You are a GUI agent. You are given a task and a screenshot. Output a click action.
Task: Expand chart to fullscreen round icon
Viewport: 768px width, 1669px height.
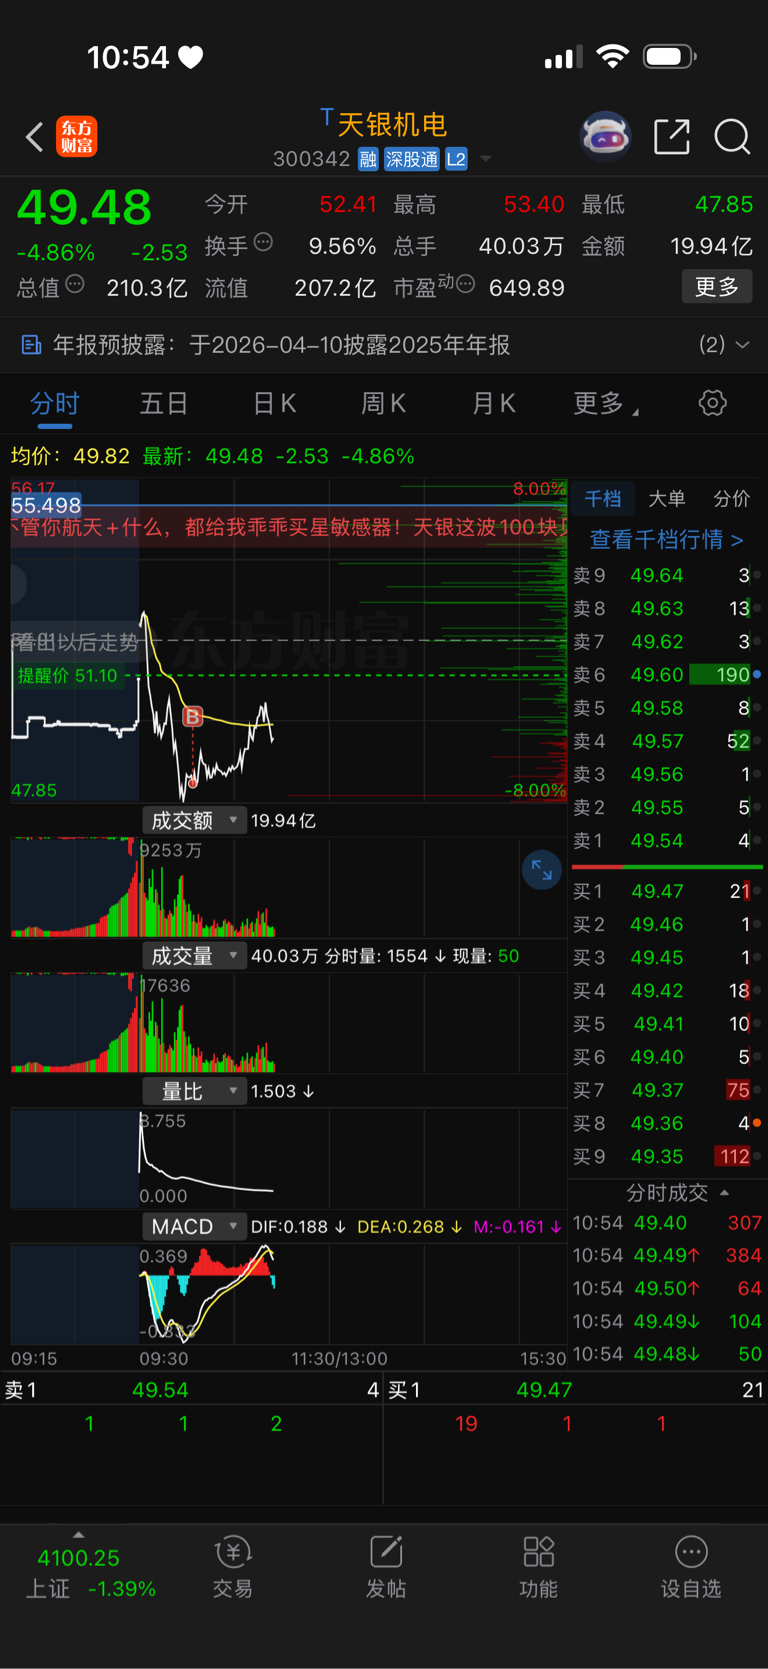pos(541,870)
